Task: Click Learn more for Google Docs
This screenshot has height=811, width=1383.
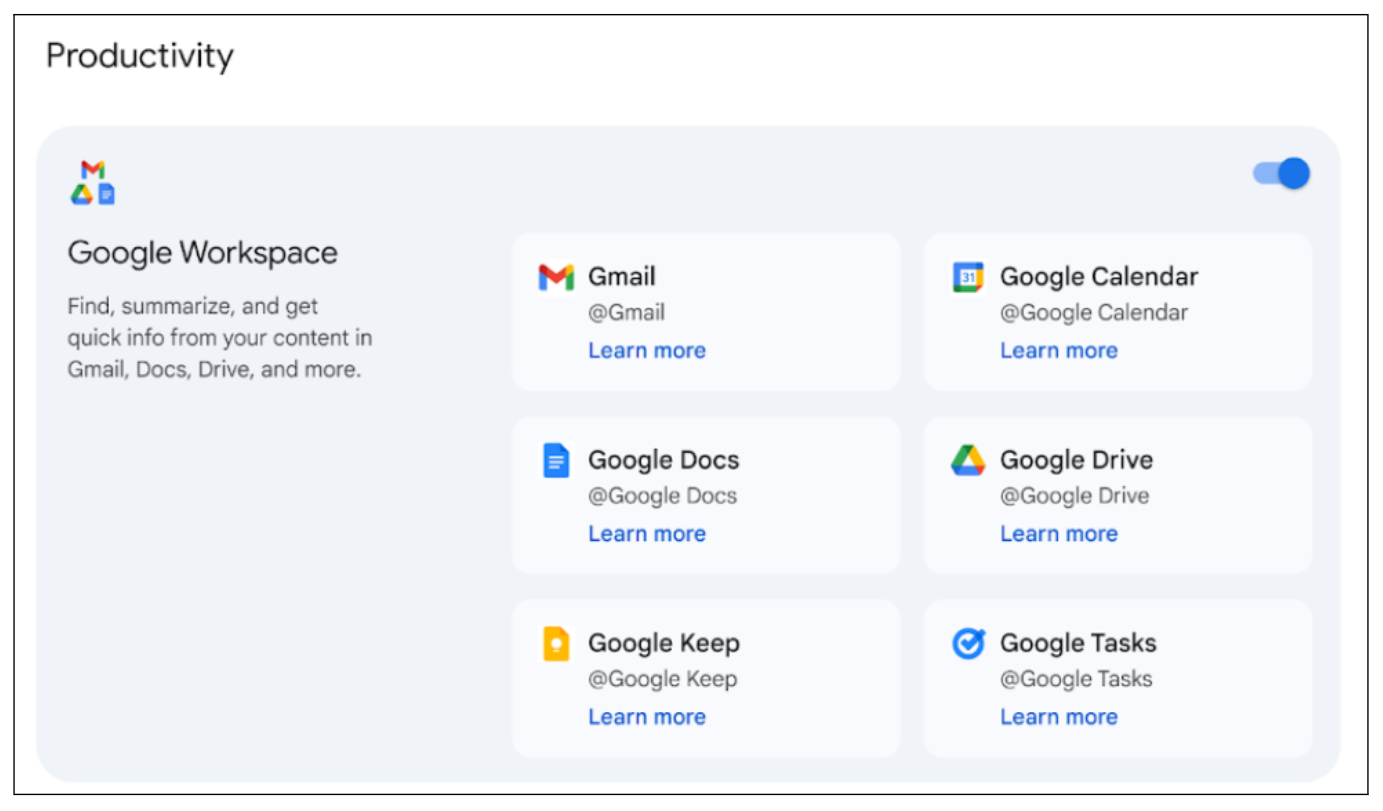Action: [x=647, y=533]
